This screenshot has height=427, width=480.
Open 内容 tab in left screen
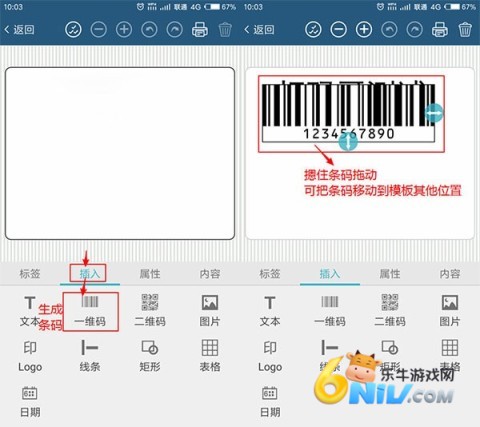[x=210, y=274]
